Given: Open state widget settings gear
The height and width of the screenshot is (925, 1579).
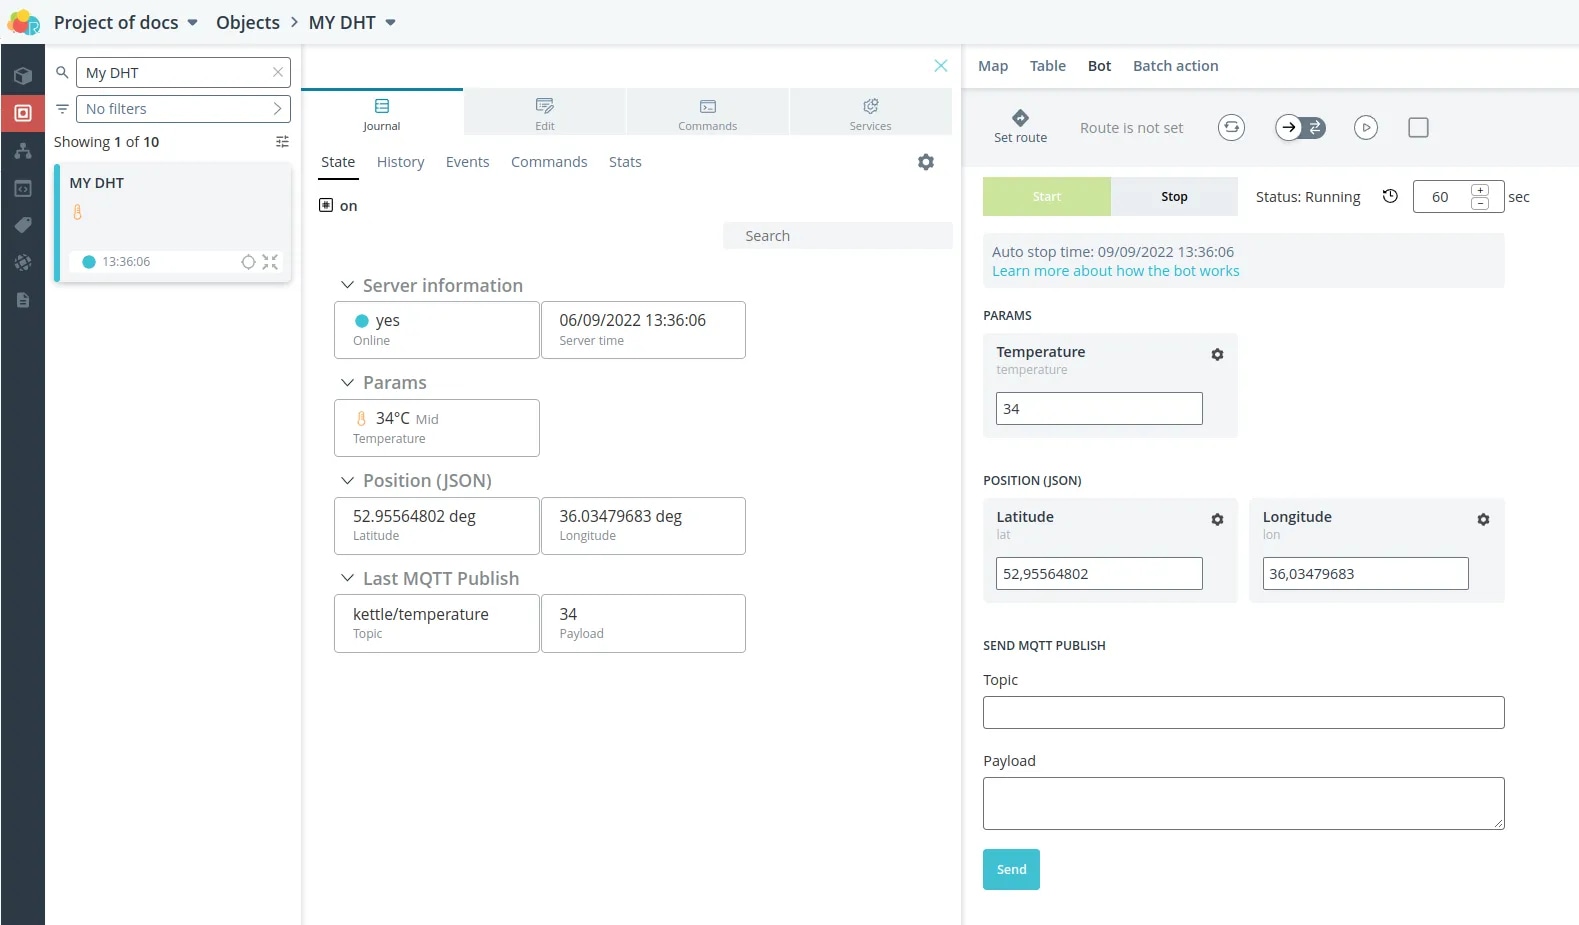Looking at the screenshot, I should (926, 162).
